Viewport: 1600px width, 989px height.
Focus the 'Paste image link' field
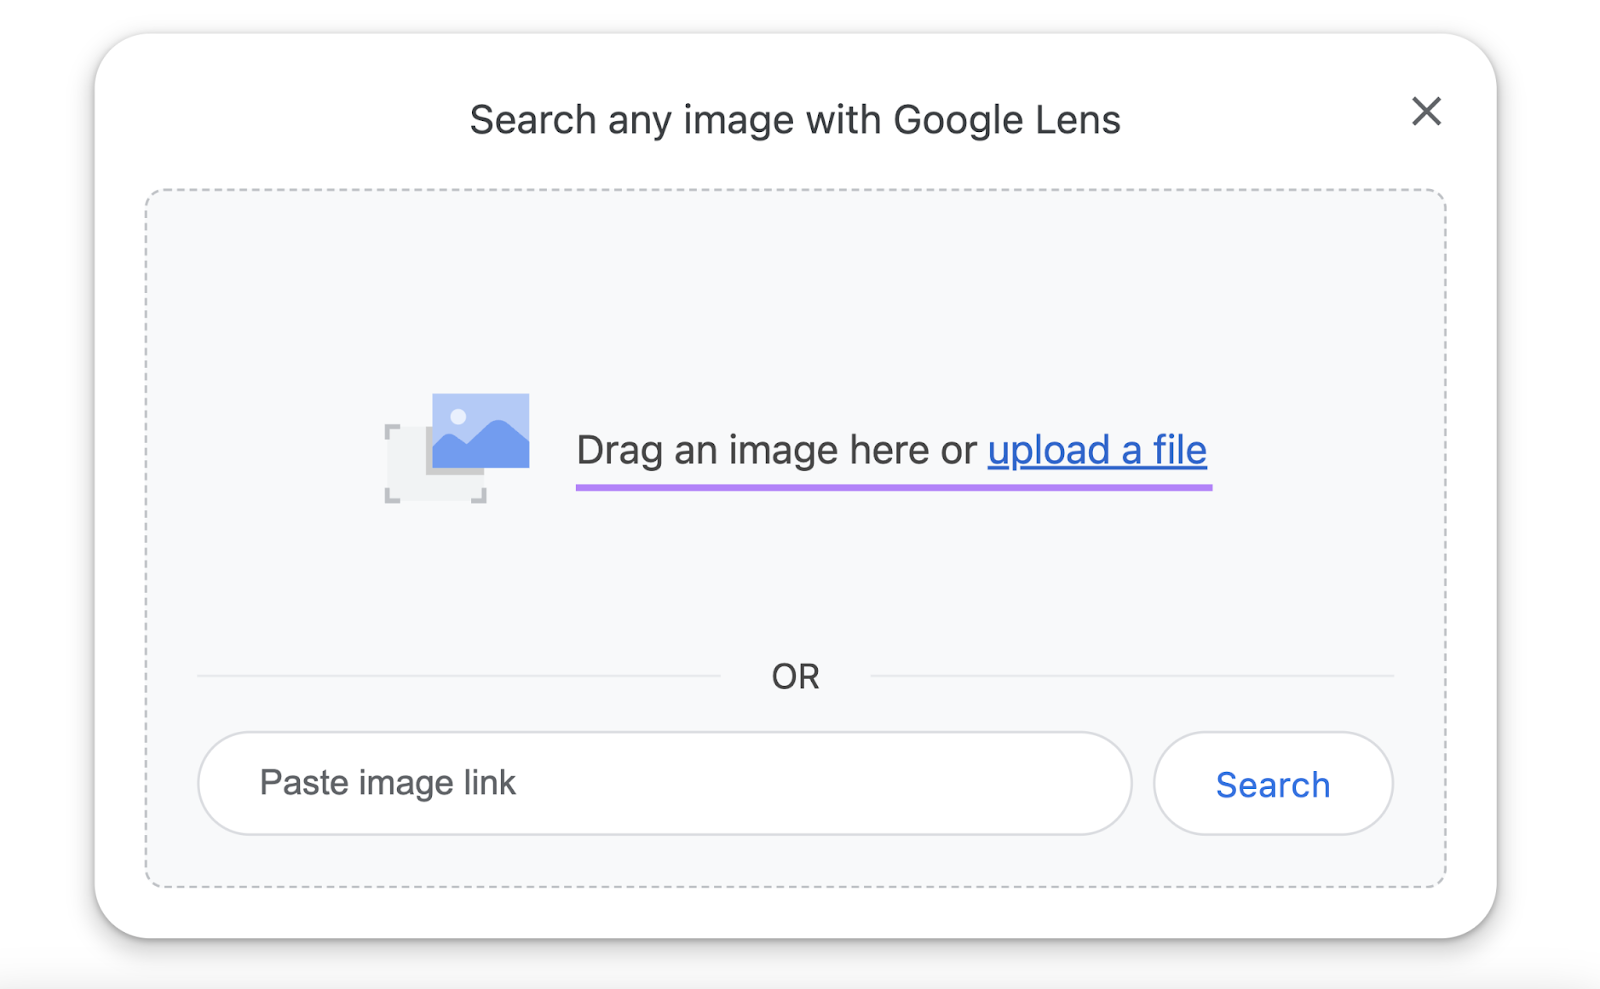[665, 783]
